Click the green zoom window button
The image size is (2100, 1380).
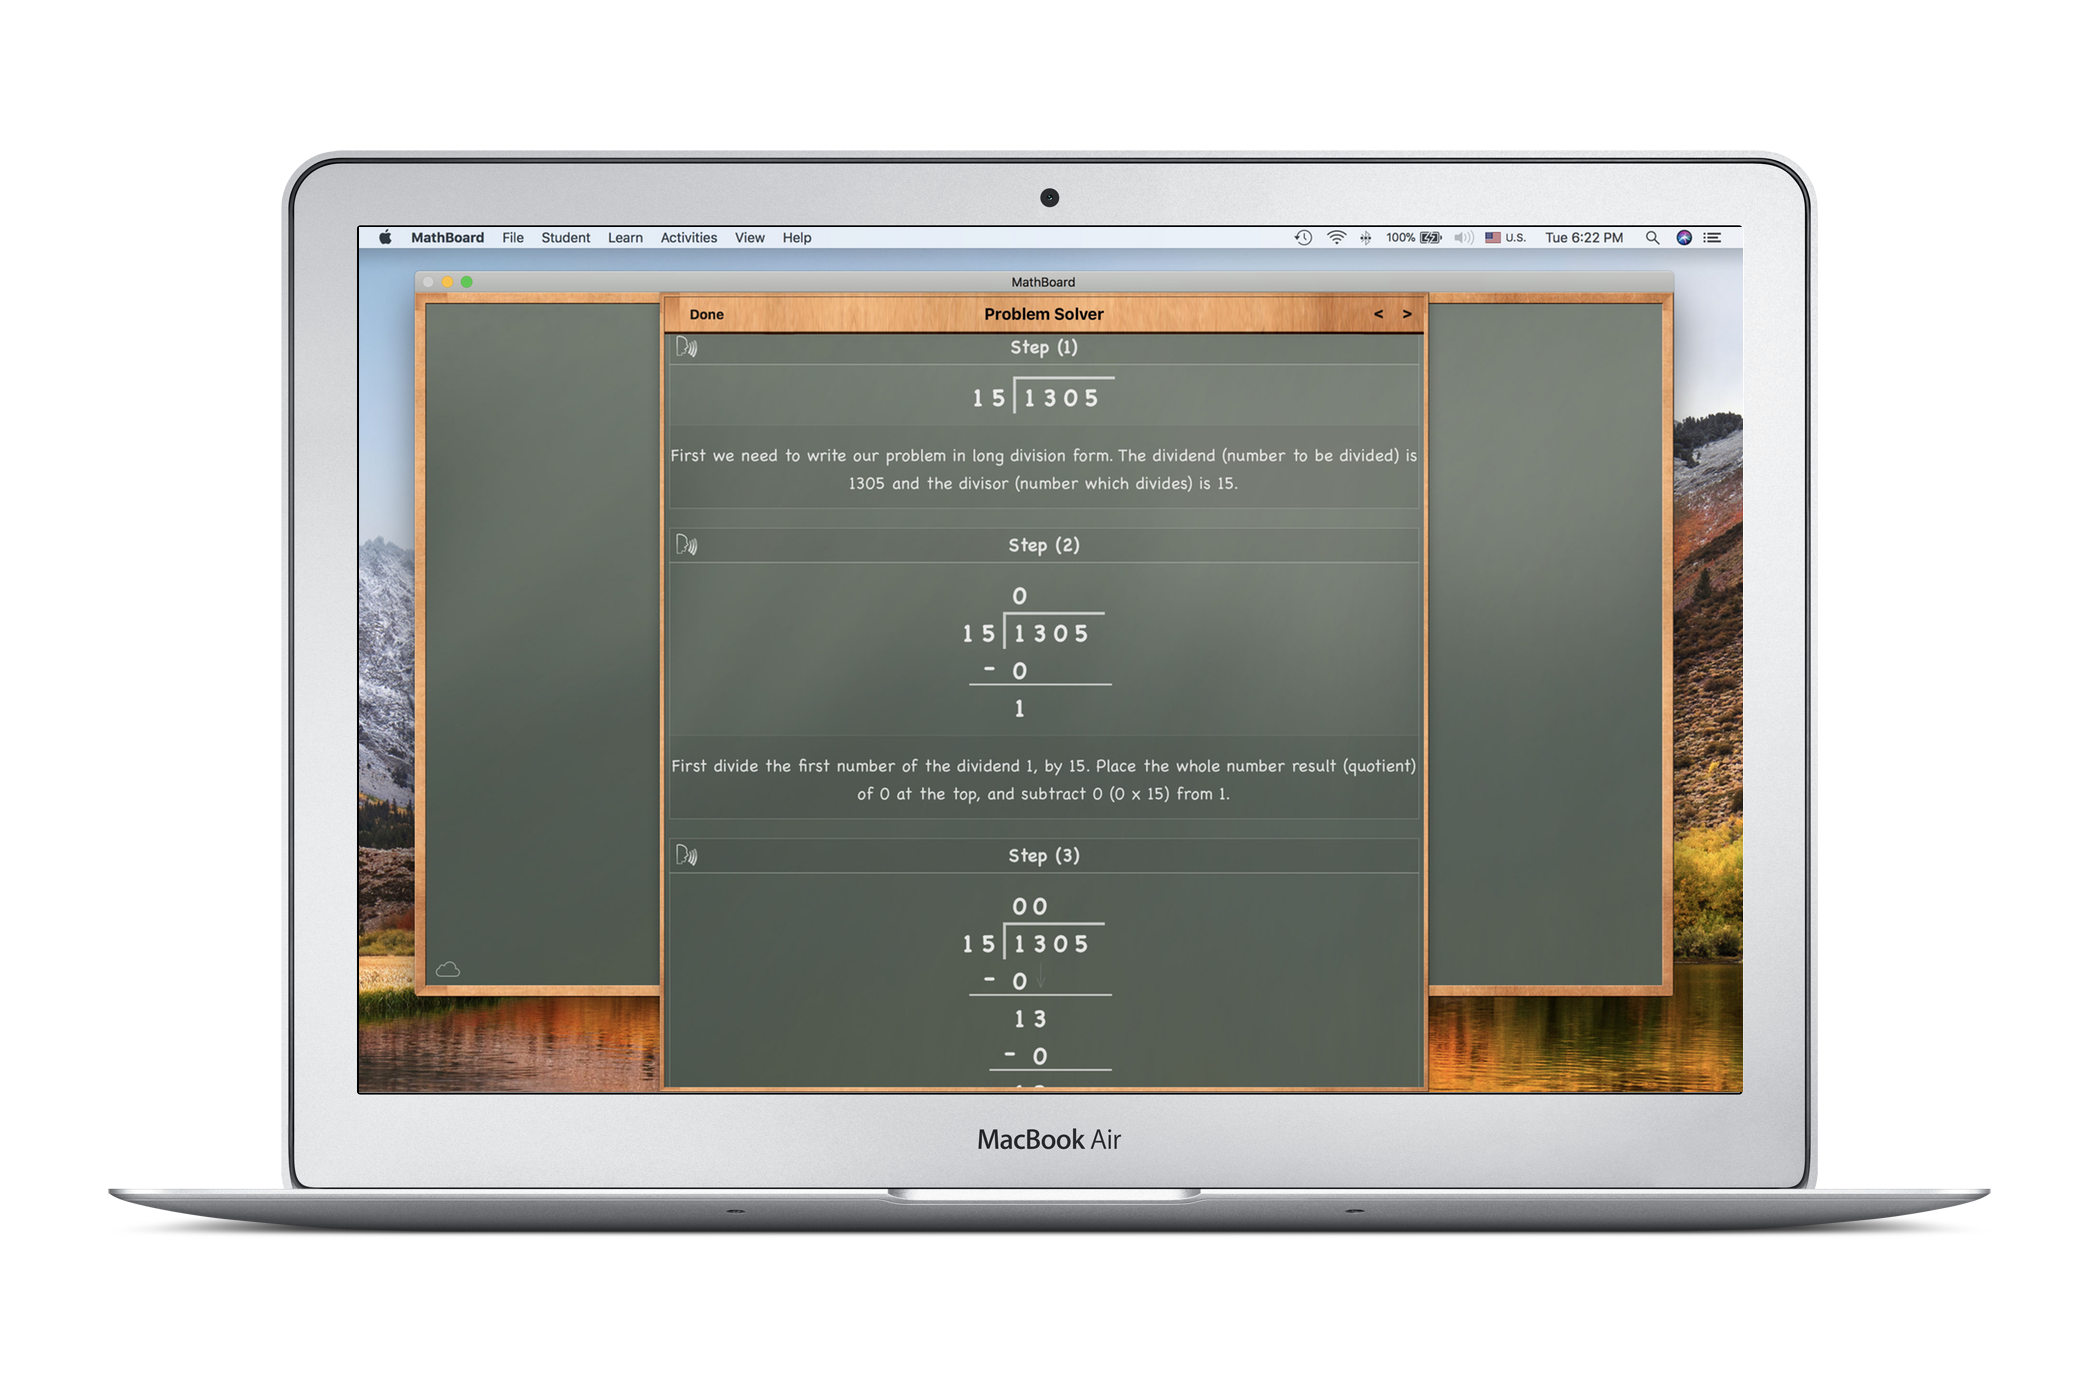point(466,282)
